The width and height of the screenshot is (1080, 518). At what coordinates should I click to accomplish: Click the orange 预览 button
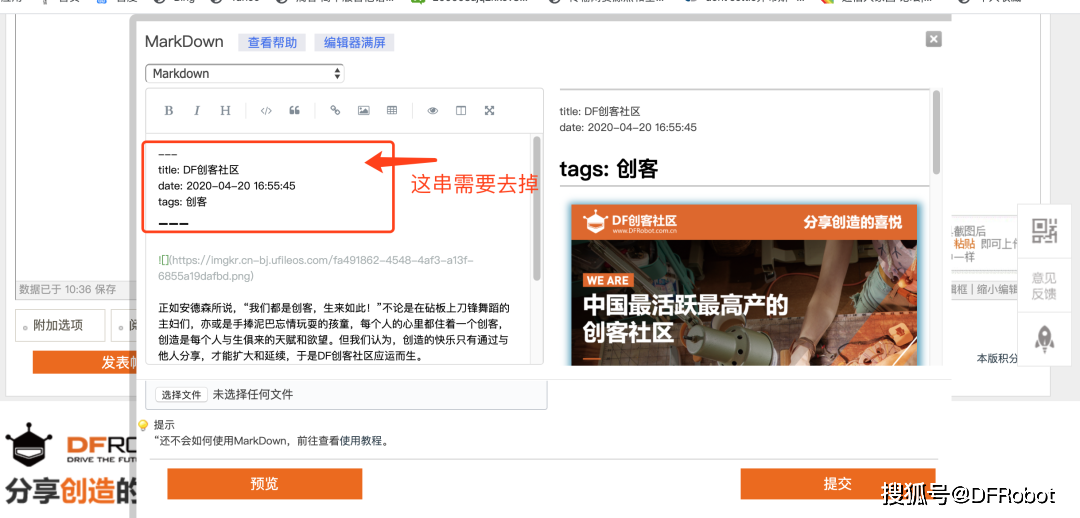click(x=264, y=484)
